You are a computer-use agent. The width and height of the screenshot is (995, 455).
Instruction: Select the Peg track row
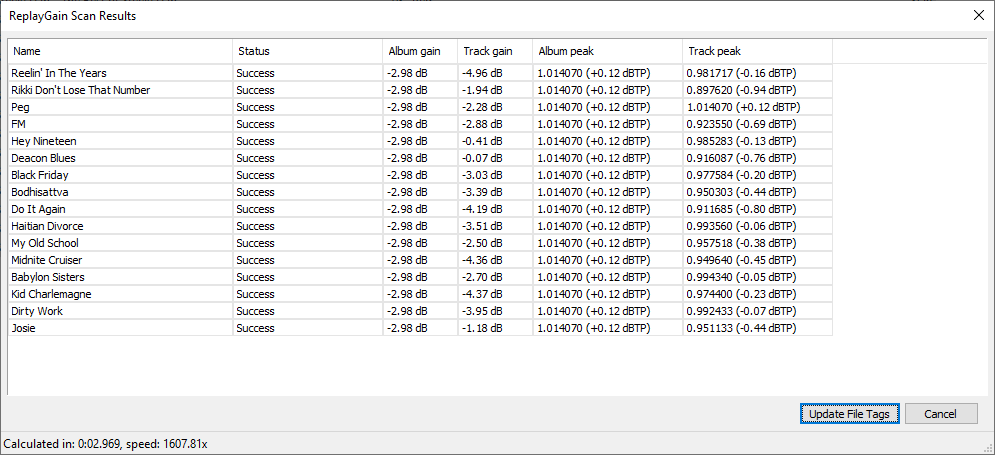point(420,107)
